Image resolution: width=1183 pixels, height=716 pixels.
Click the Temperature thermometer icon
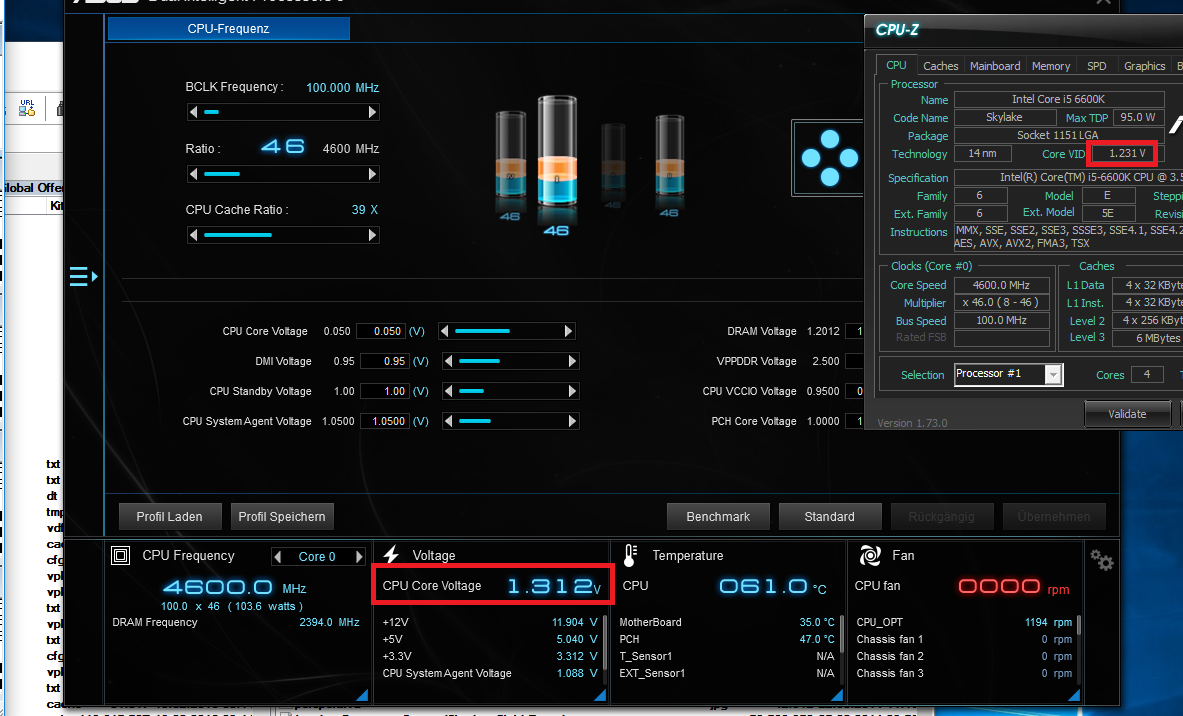coord(631,555)
